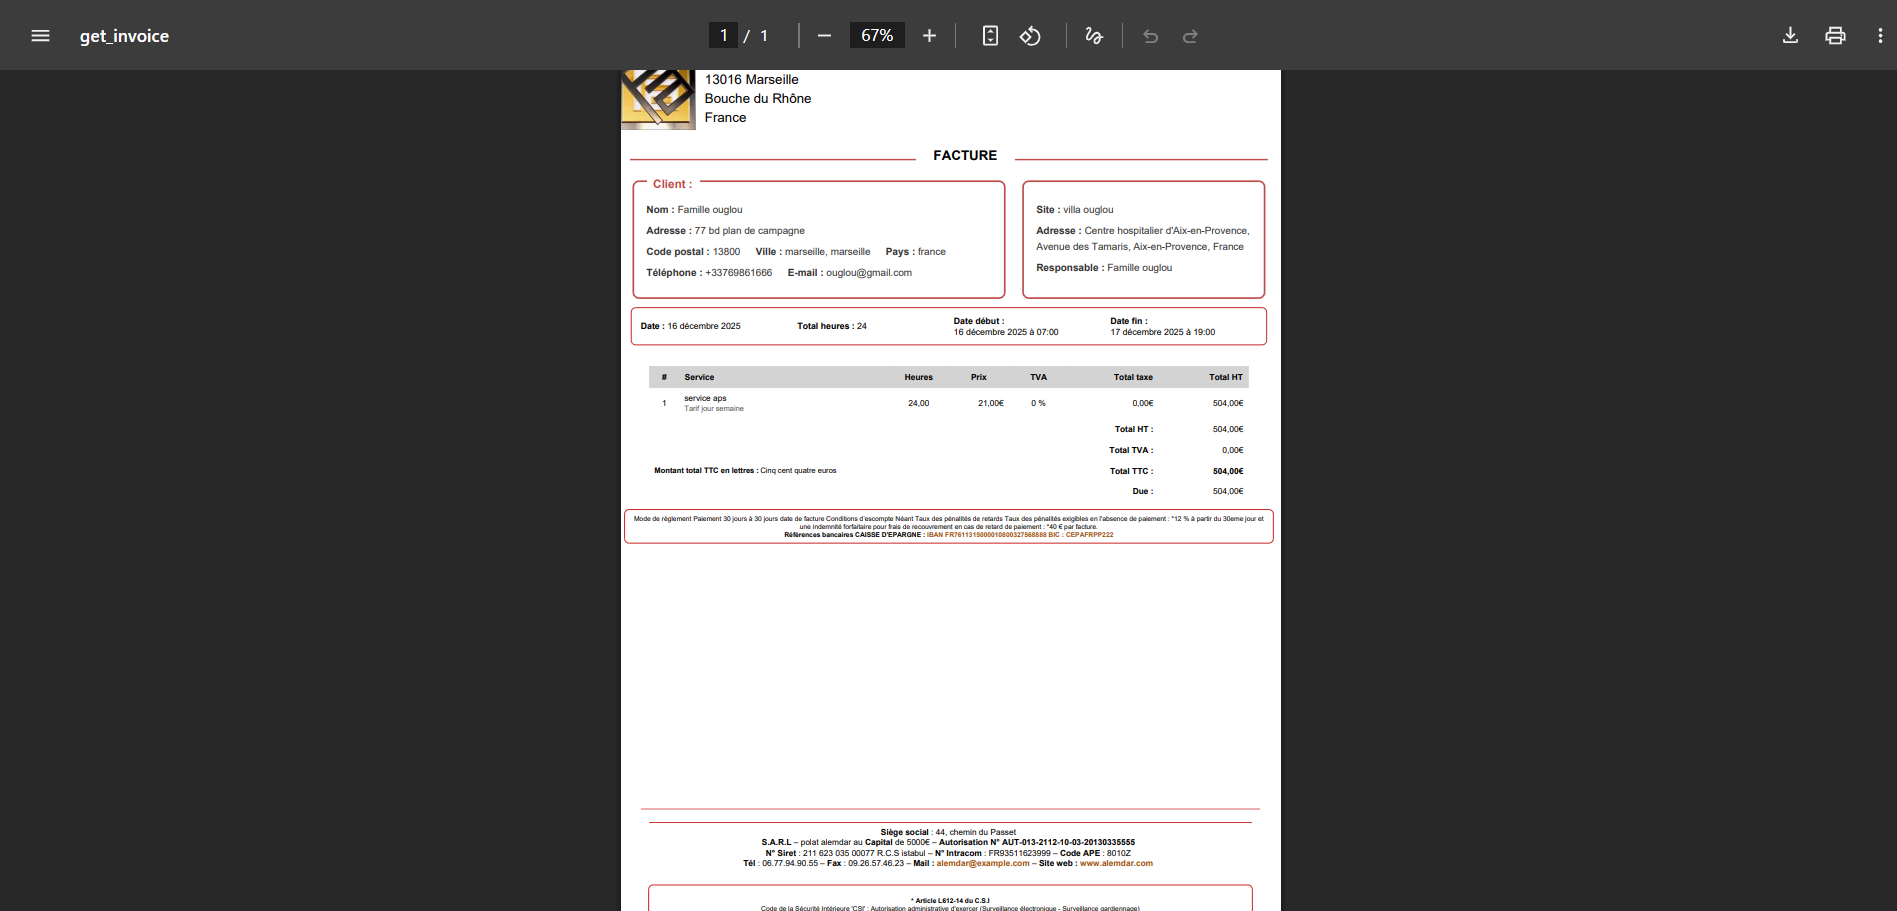Click the undo arrow in toolbar
Viewport: 1897px width, 911px height.
1150,36
